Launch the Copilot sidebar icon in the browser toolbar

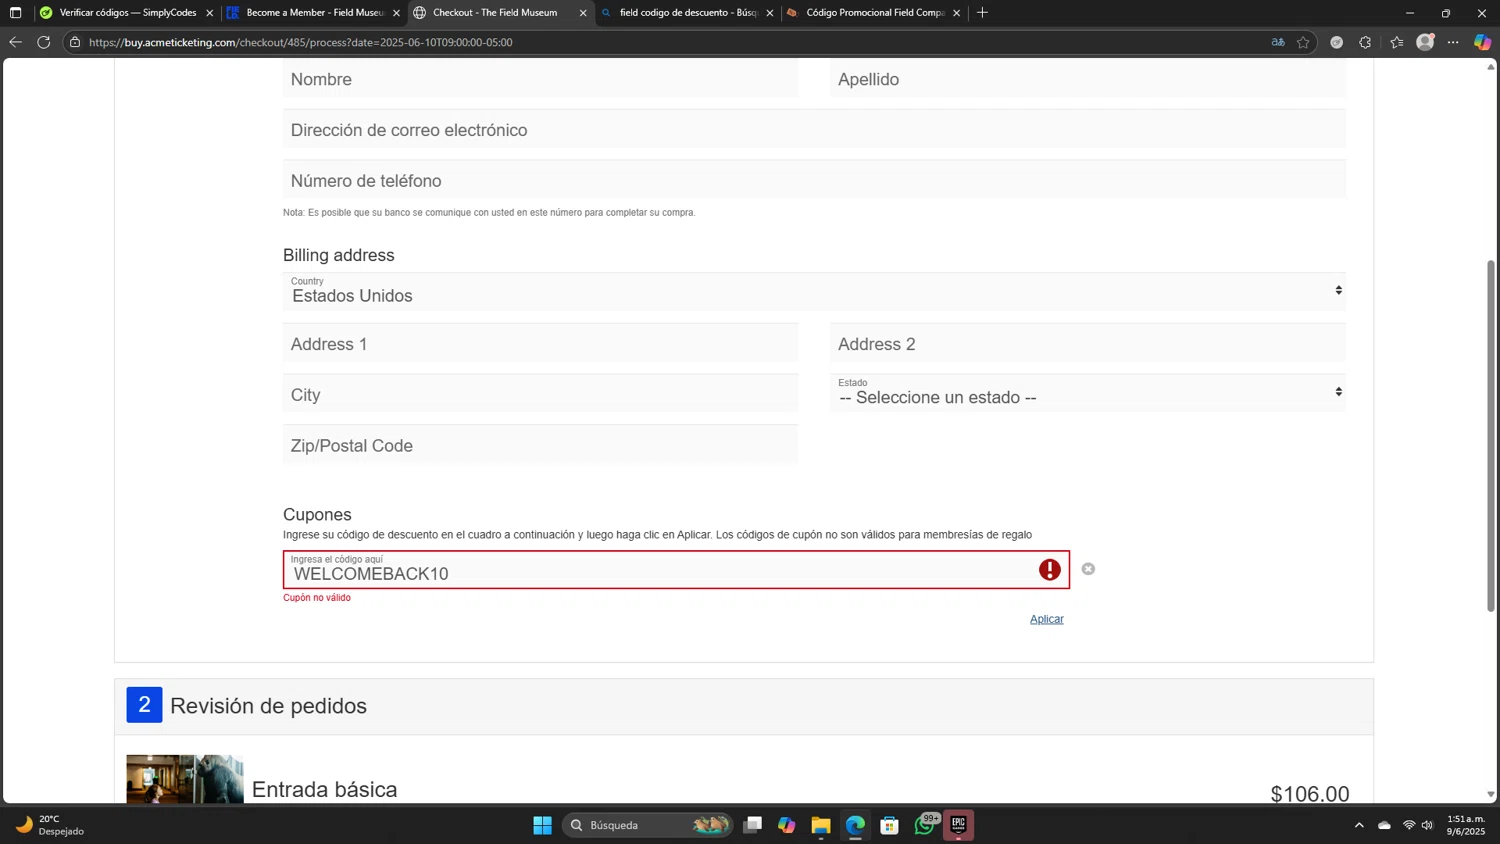(1482, 42)
